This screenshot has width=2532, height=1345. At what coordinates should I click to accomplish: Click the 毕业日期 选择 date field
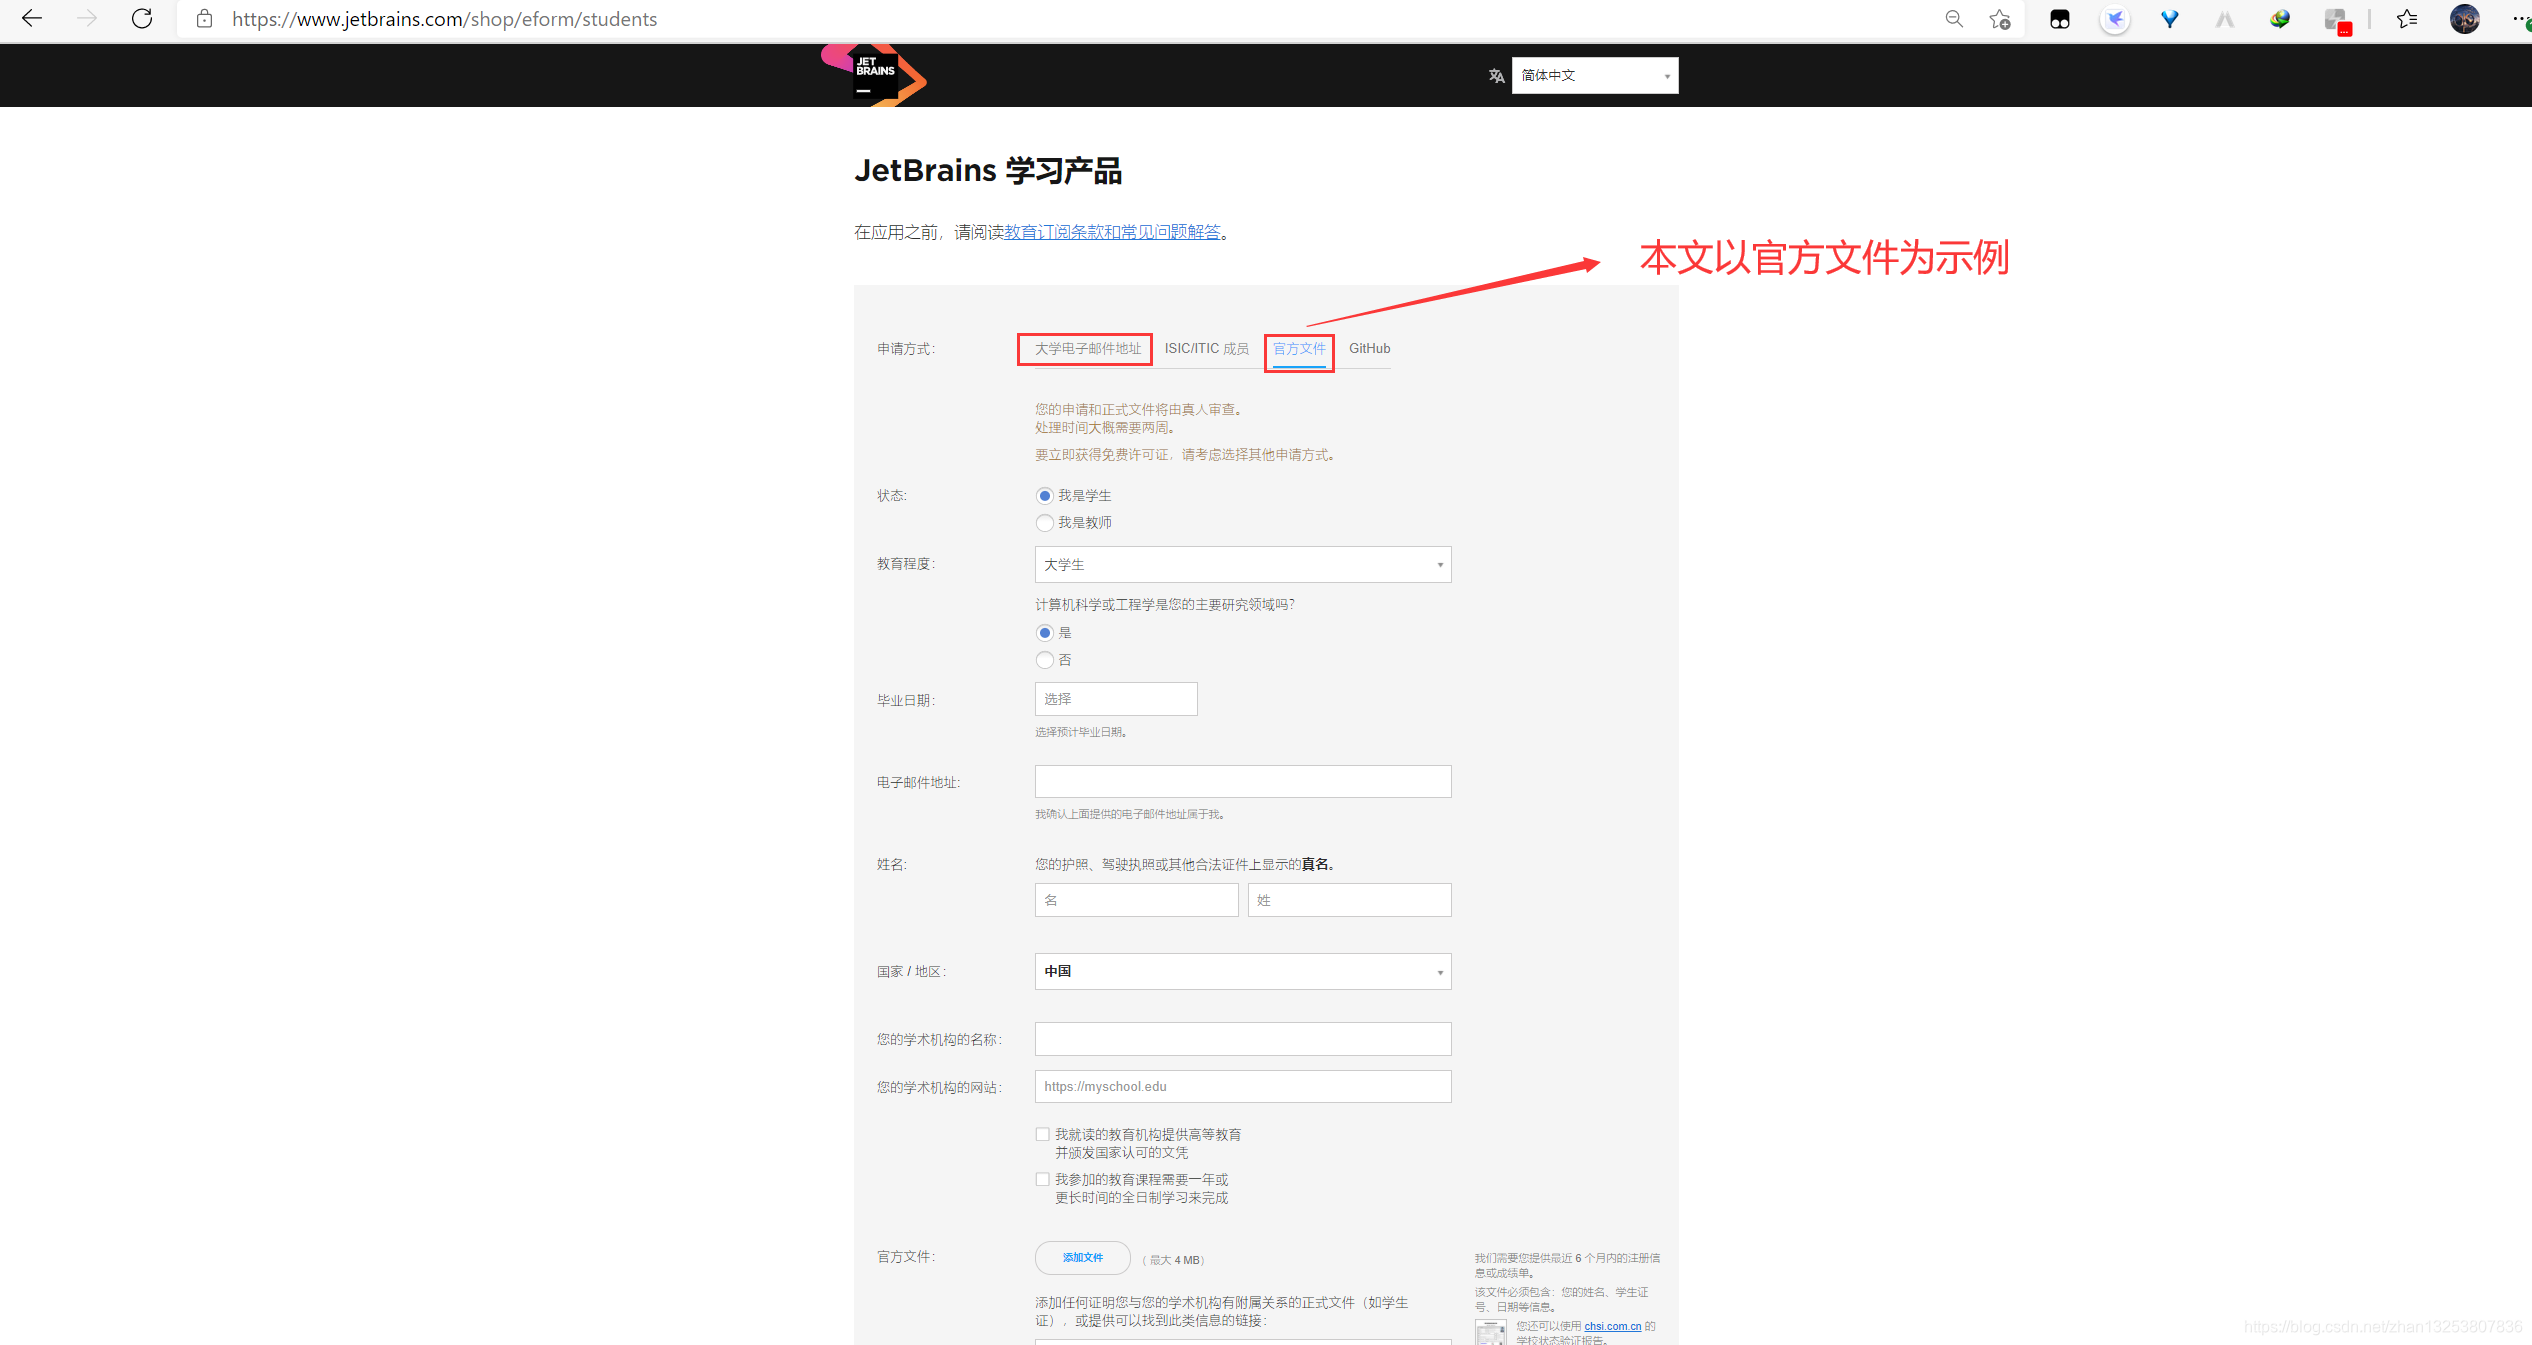[1114, 698]
